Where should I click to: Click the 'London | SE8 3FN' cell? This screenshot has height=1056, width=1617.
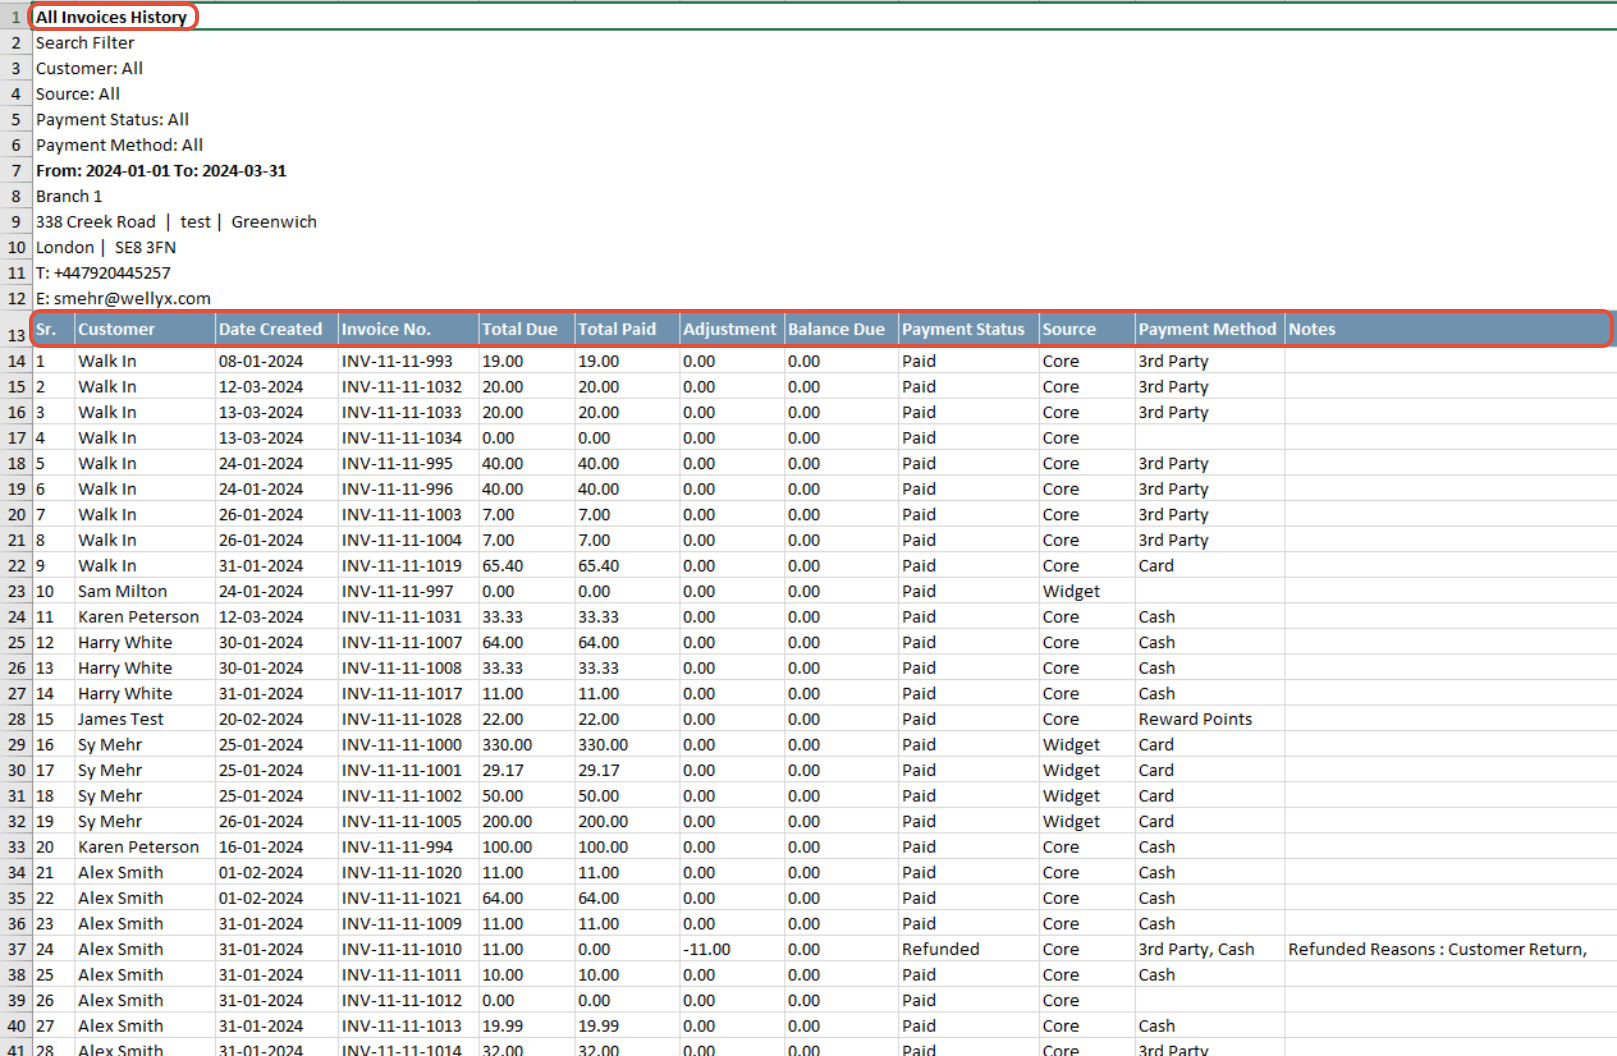tap(106, 247)
